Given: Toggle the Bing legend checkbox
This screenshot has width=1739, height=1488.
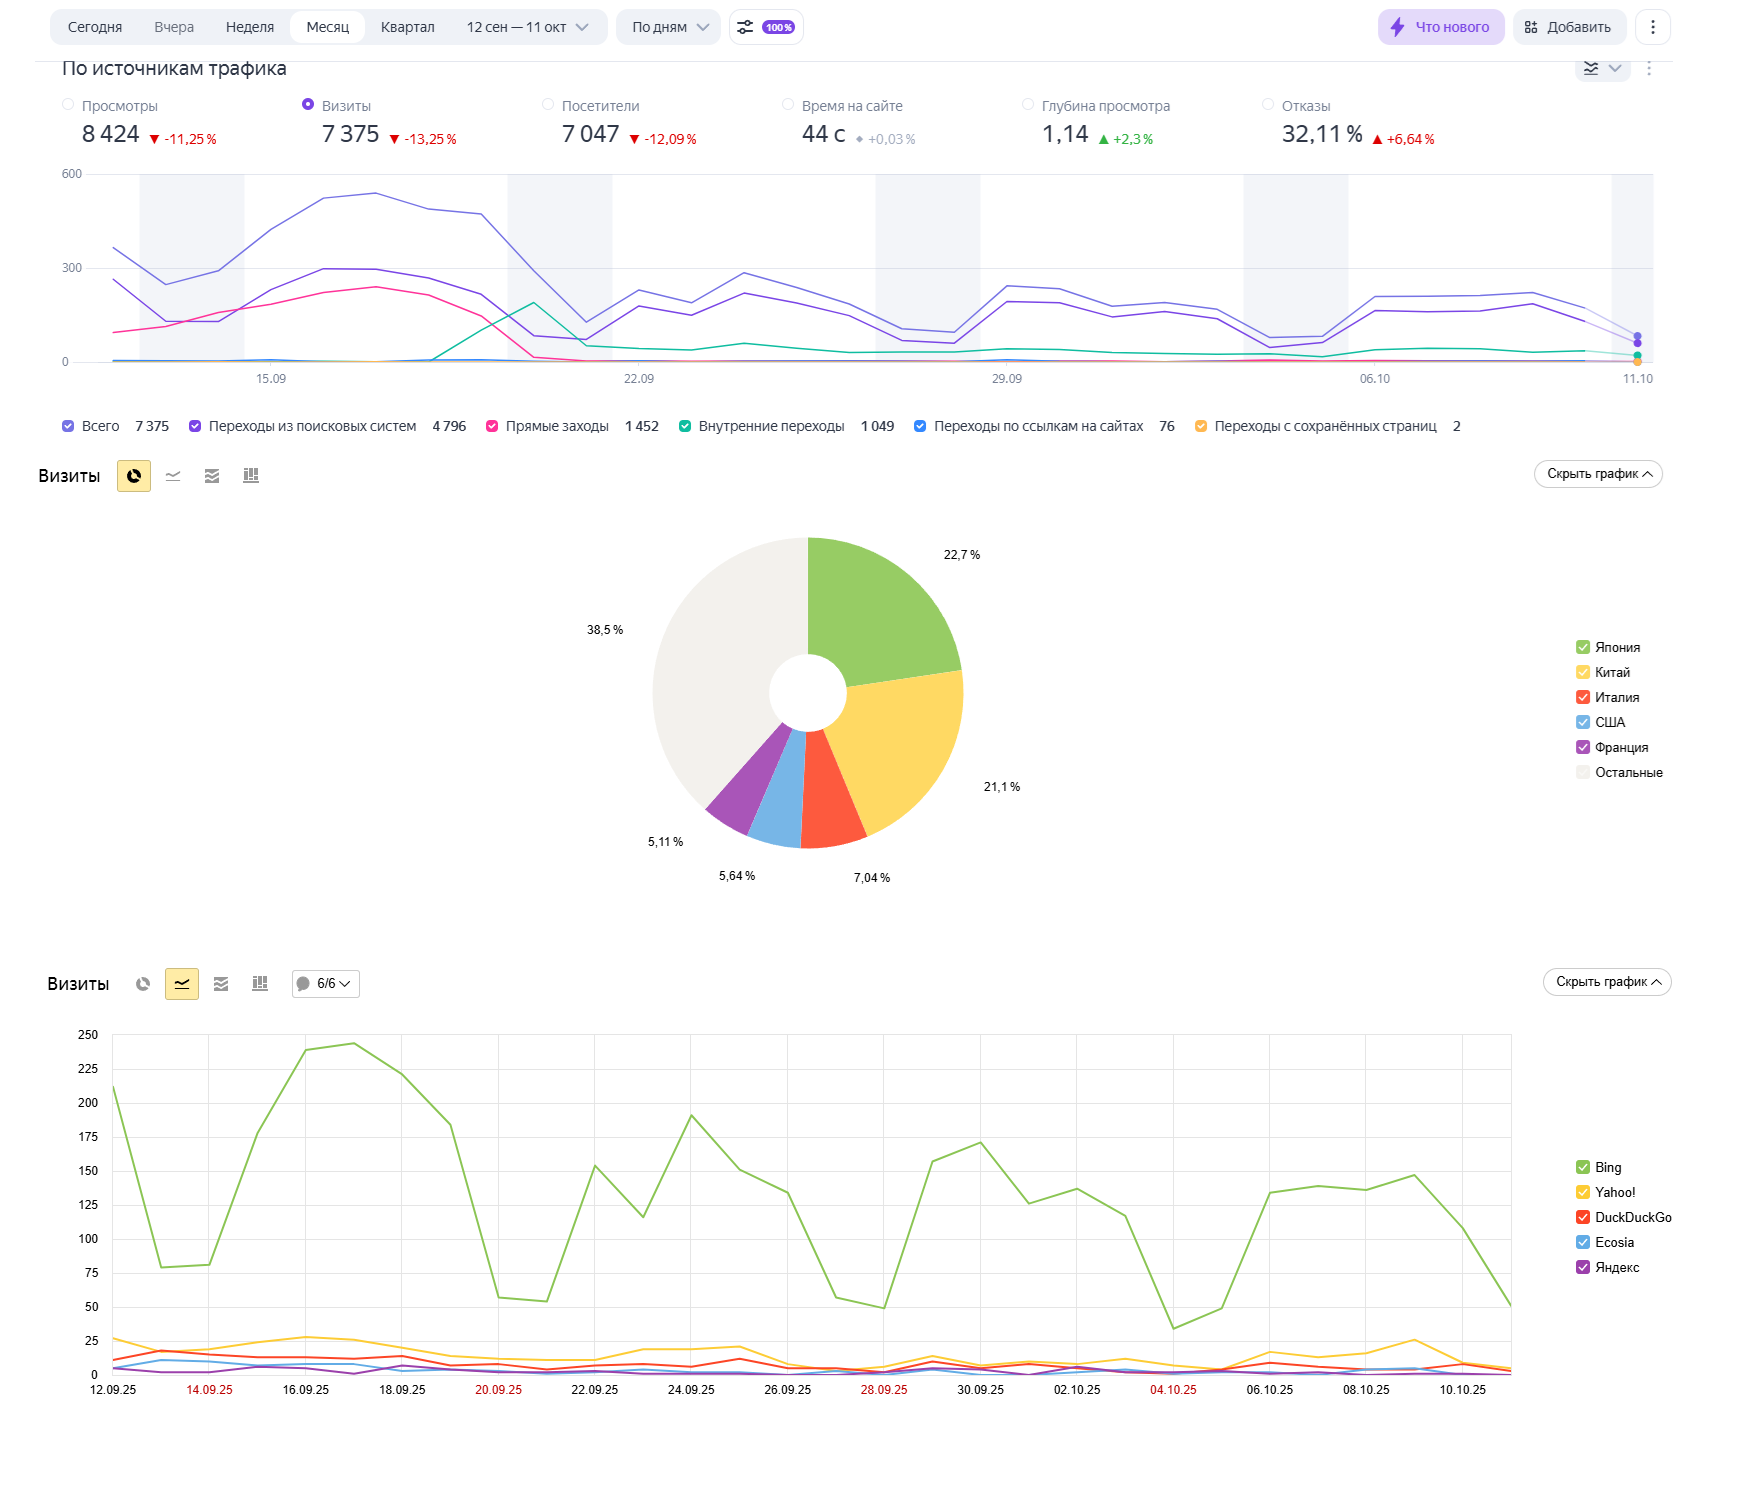Looking at the screenshot, I should pos(1583,1167).
